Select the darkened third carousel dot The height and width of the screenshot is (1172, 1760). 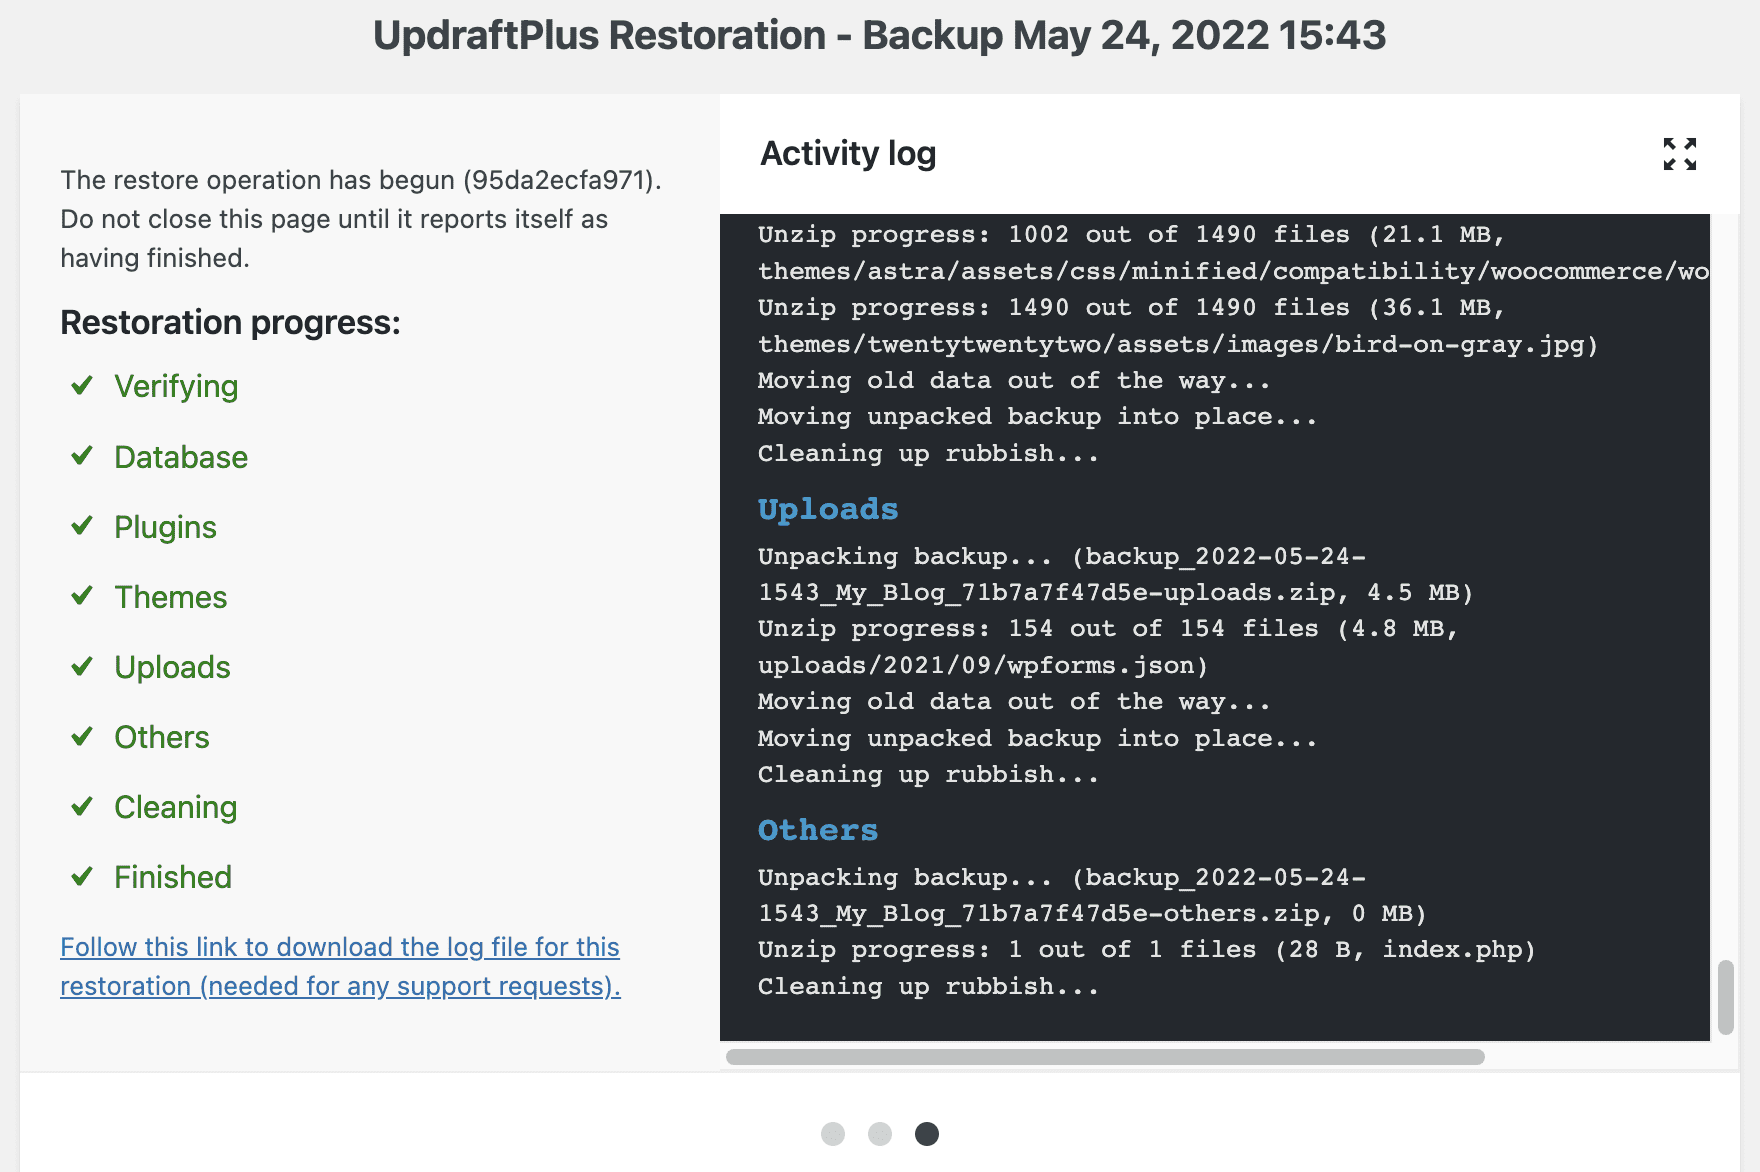tap(927, 1134)
